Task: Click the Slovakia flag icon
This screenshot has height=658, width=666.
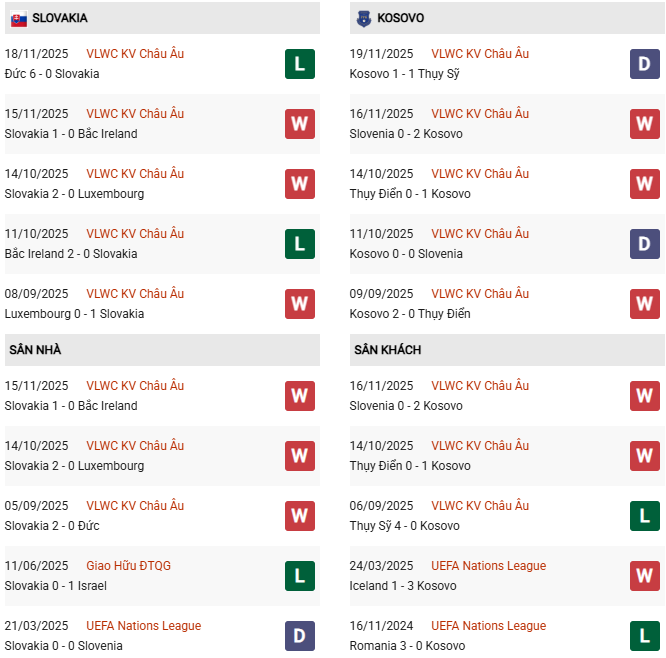Action: coord(19,19)
